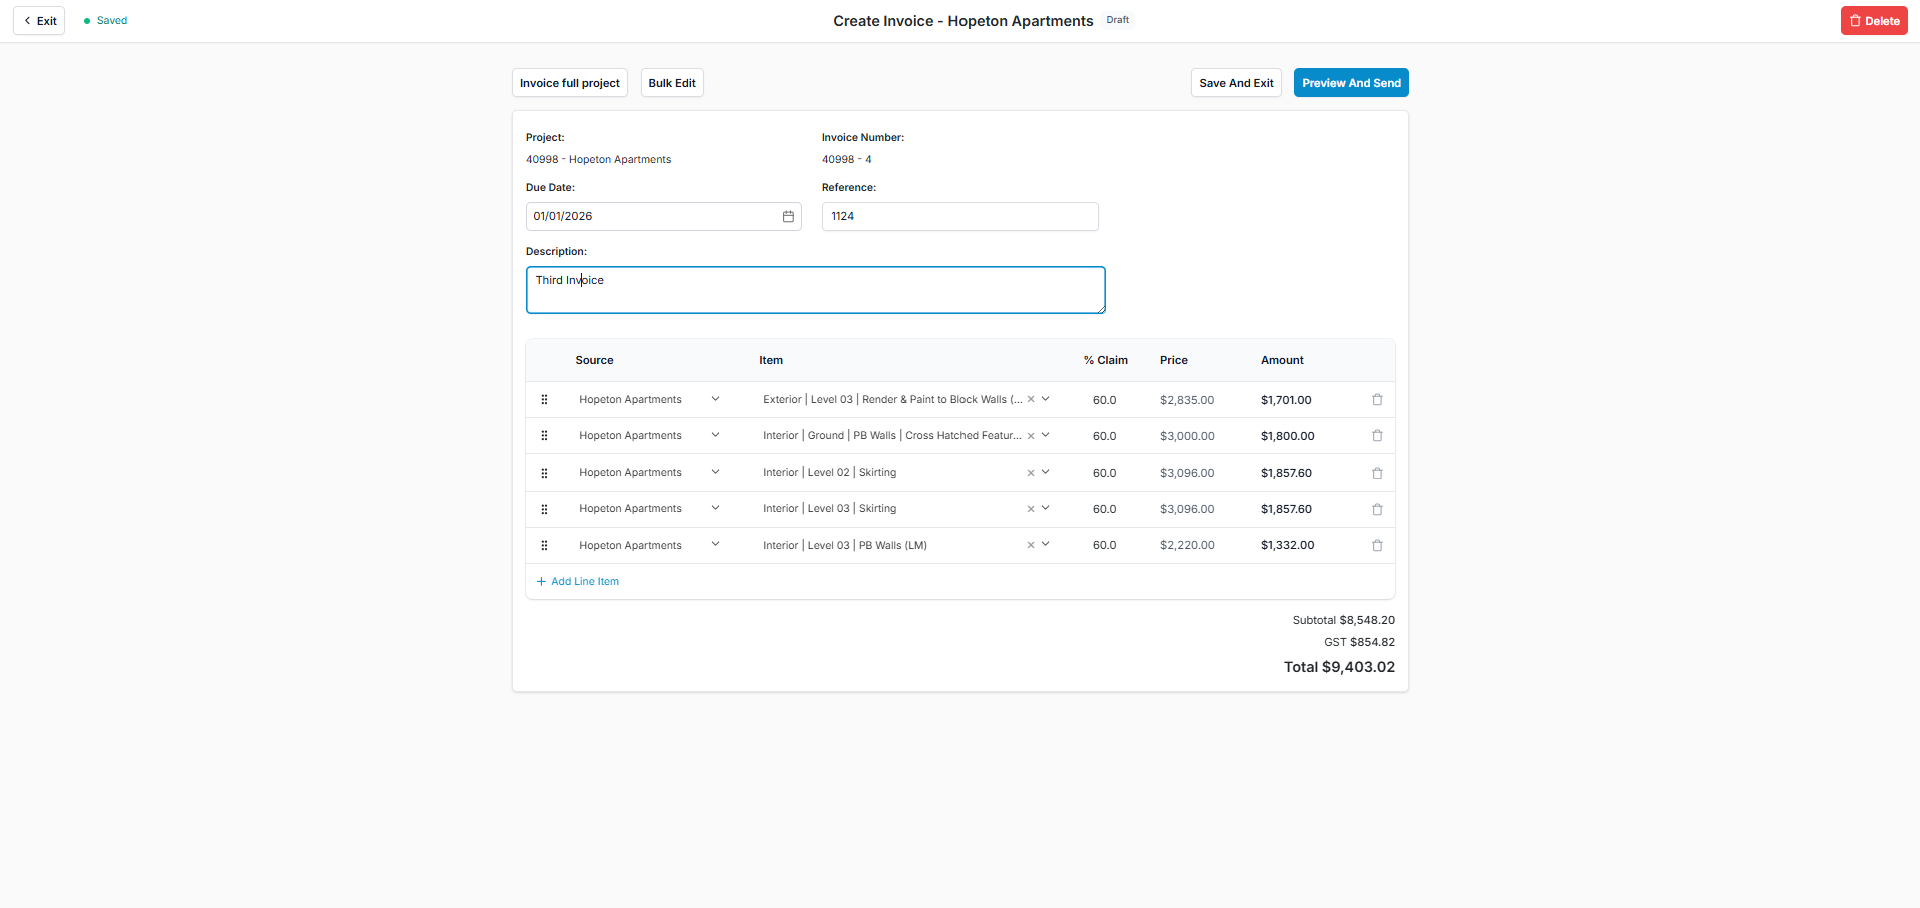Click the Reference input field
1920x908 pixels.
pos(959,216)
